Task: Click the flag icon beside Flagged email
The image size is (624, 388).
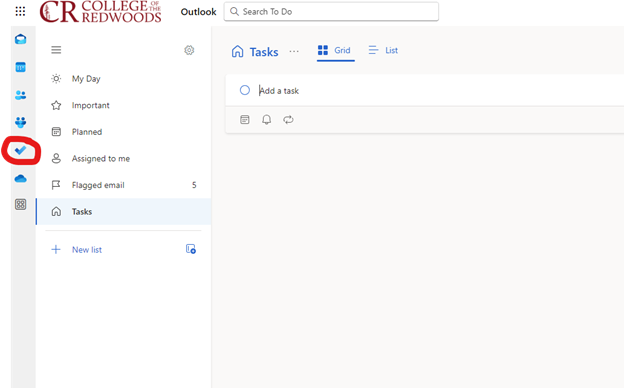Action: pyautogui.click(x=56, y=185)
